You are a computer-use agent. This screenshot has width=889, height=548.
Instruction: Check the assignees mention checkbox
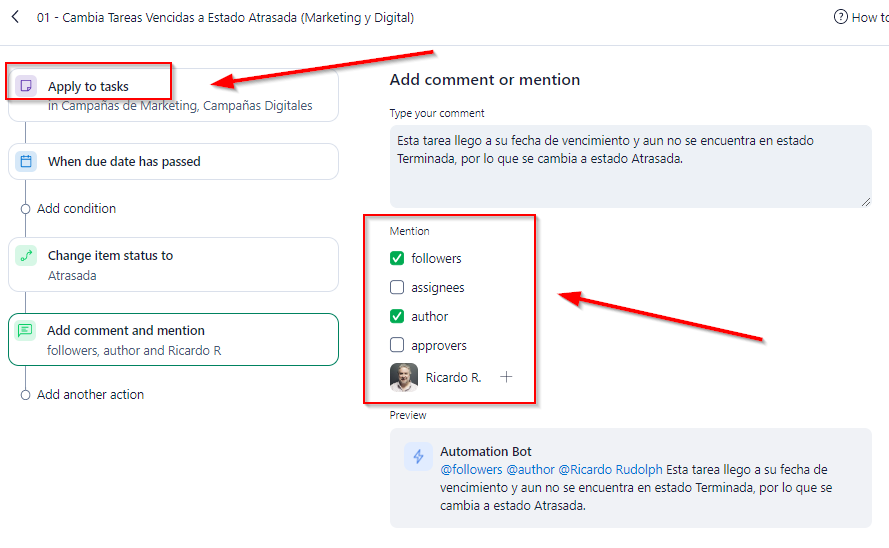click(x=397, y=287)
